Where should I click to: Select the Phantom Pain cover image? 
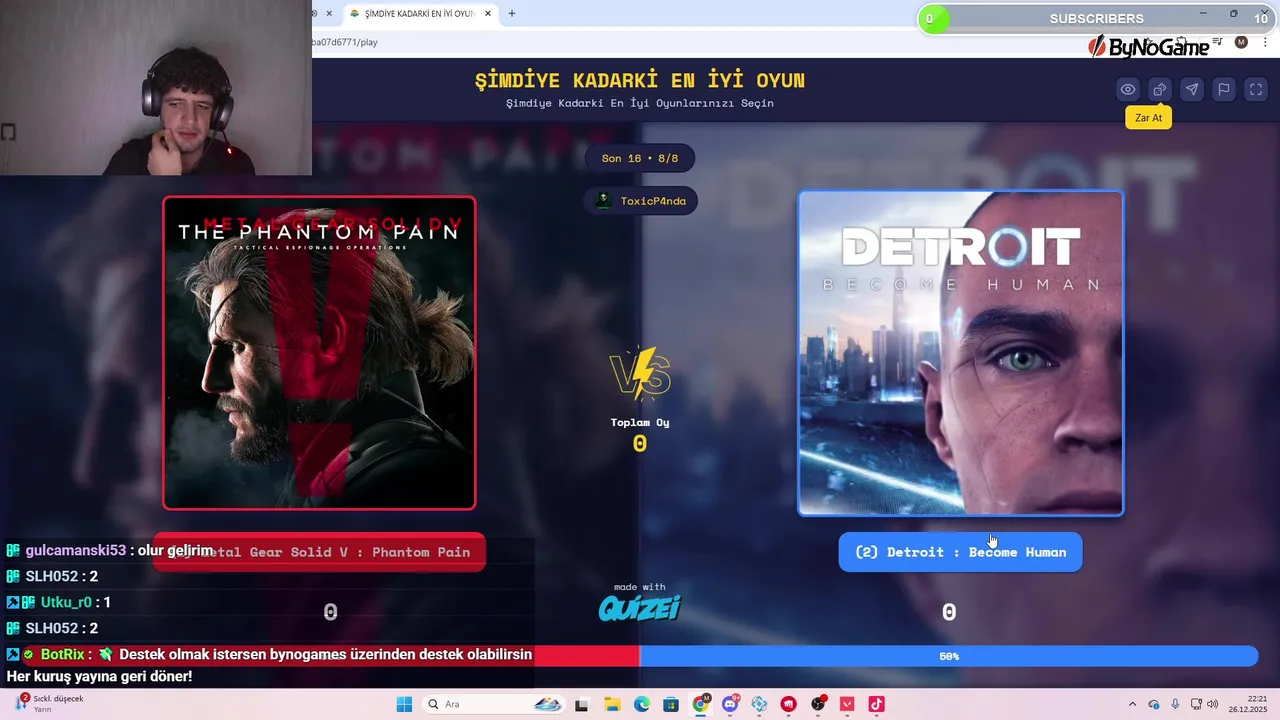click(x=319, y=353)
